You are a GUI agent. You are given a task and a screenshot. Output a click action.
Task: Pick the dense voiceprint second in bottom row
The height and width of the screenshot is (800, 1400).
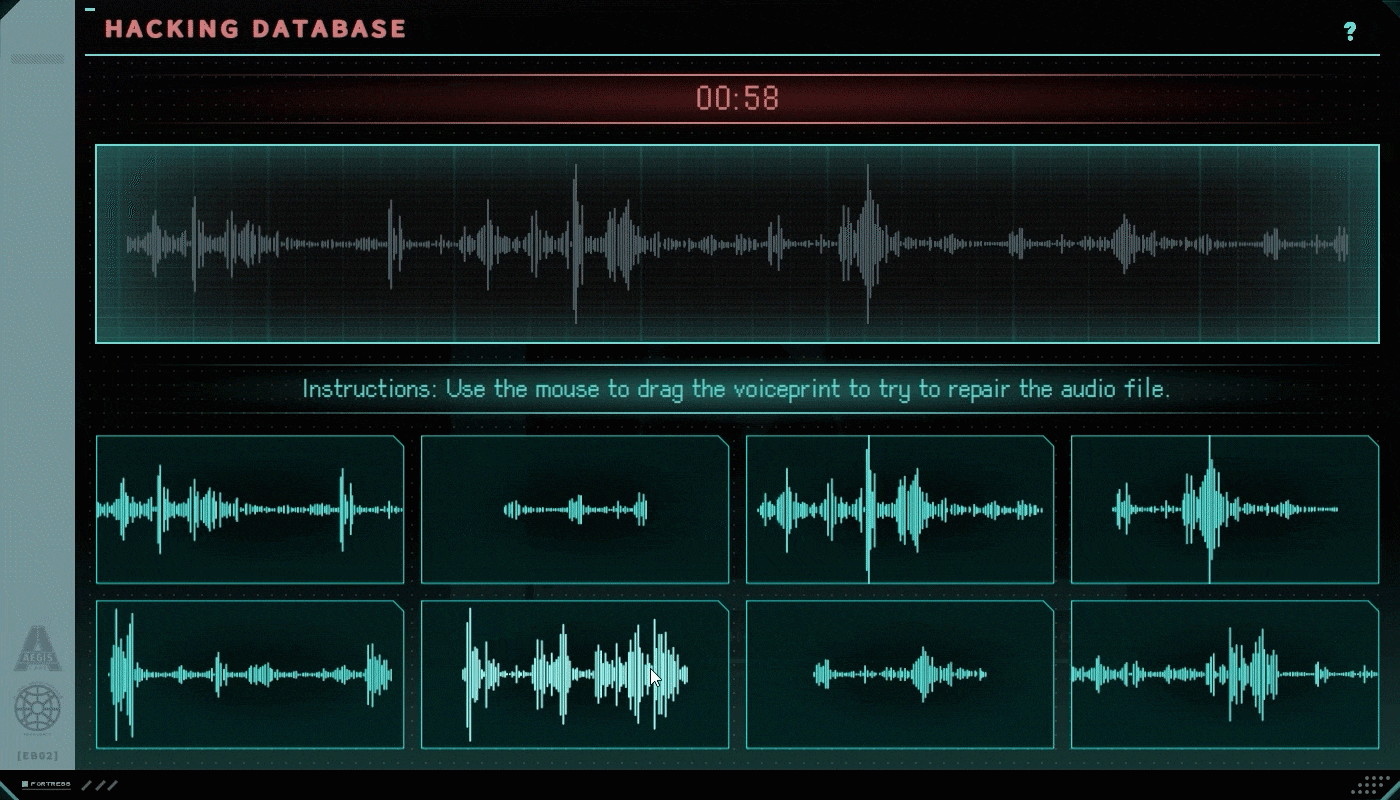tap(575, 674)
